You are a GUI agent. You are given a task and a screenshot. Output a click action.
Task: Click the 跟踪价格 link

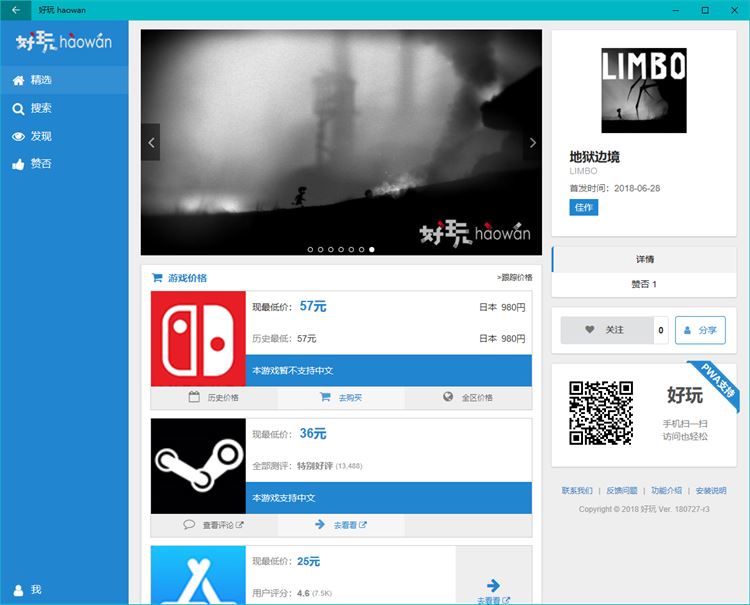pyautogui.click(x=515, y=277)
